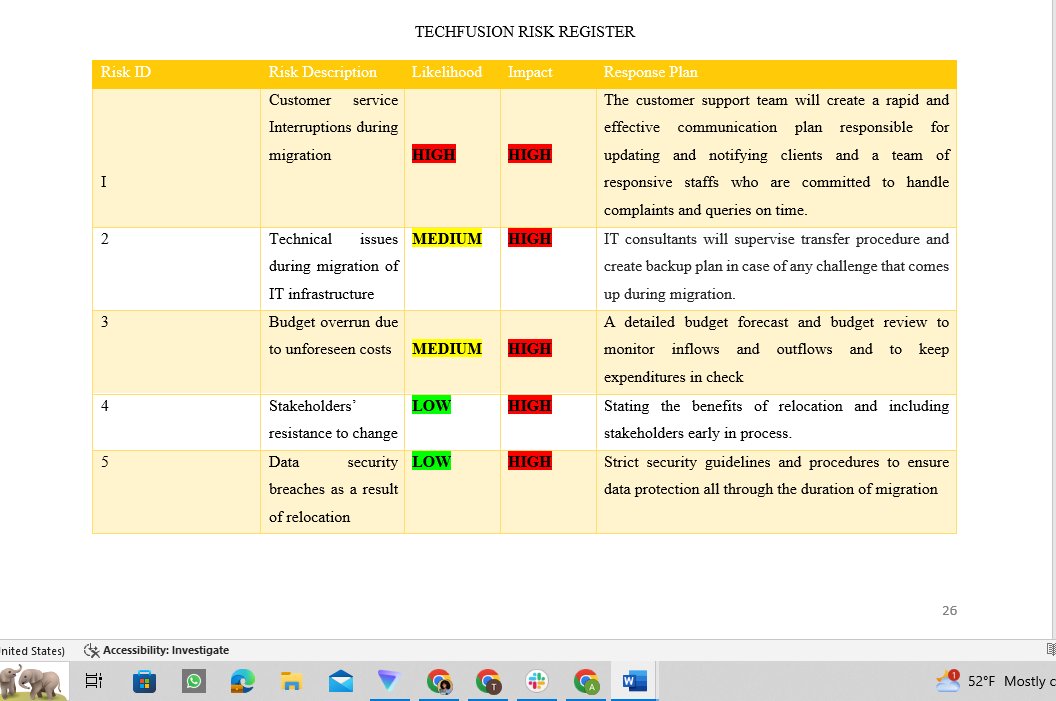Select the Word icon in the taskbar
Viewport: 1056px width, 701px height.
634,681
